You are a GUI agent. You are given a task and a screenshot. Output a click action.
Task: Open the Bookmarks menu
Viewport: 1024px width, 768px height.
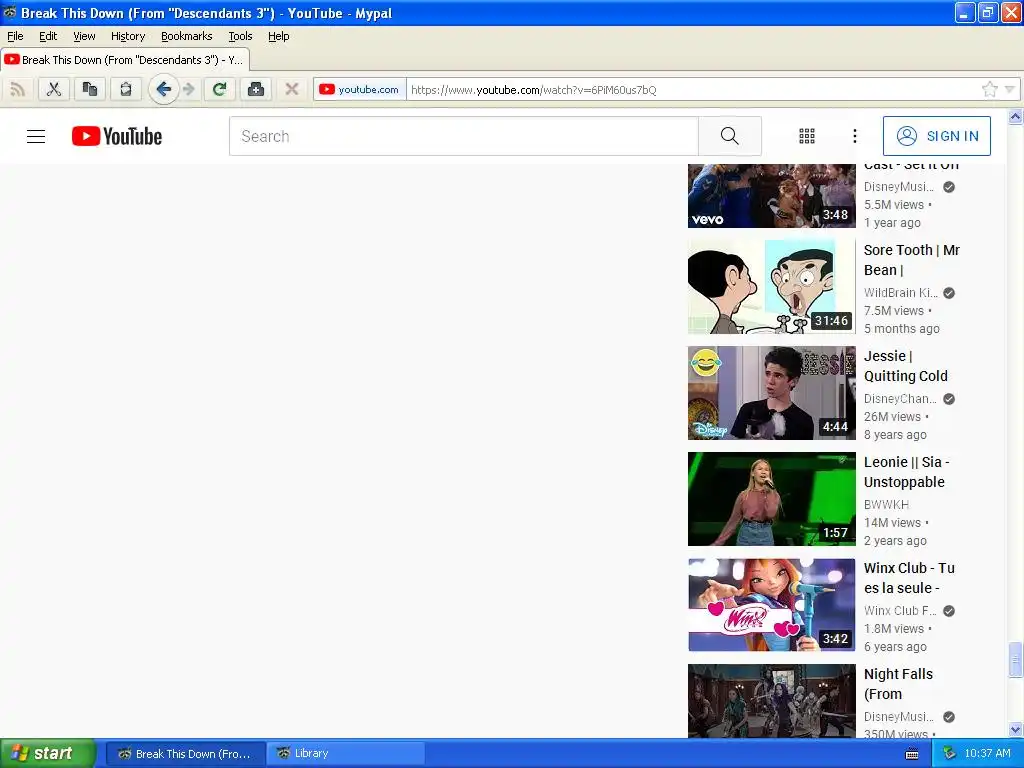[187, 36]
